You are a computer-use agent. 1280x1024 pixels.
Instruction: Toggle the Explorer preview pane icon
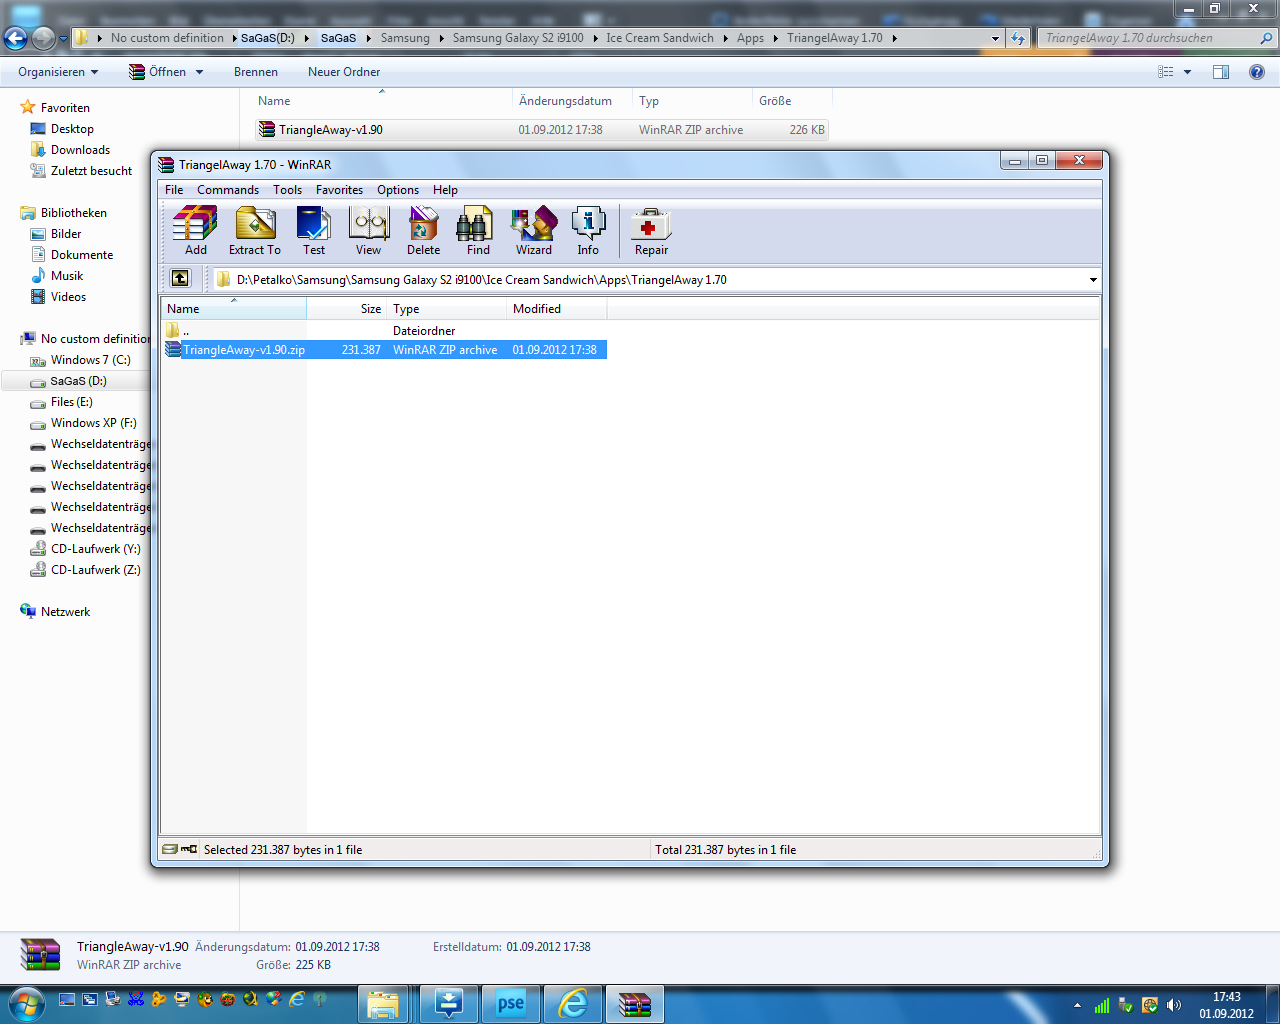tap(1221, 72)
